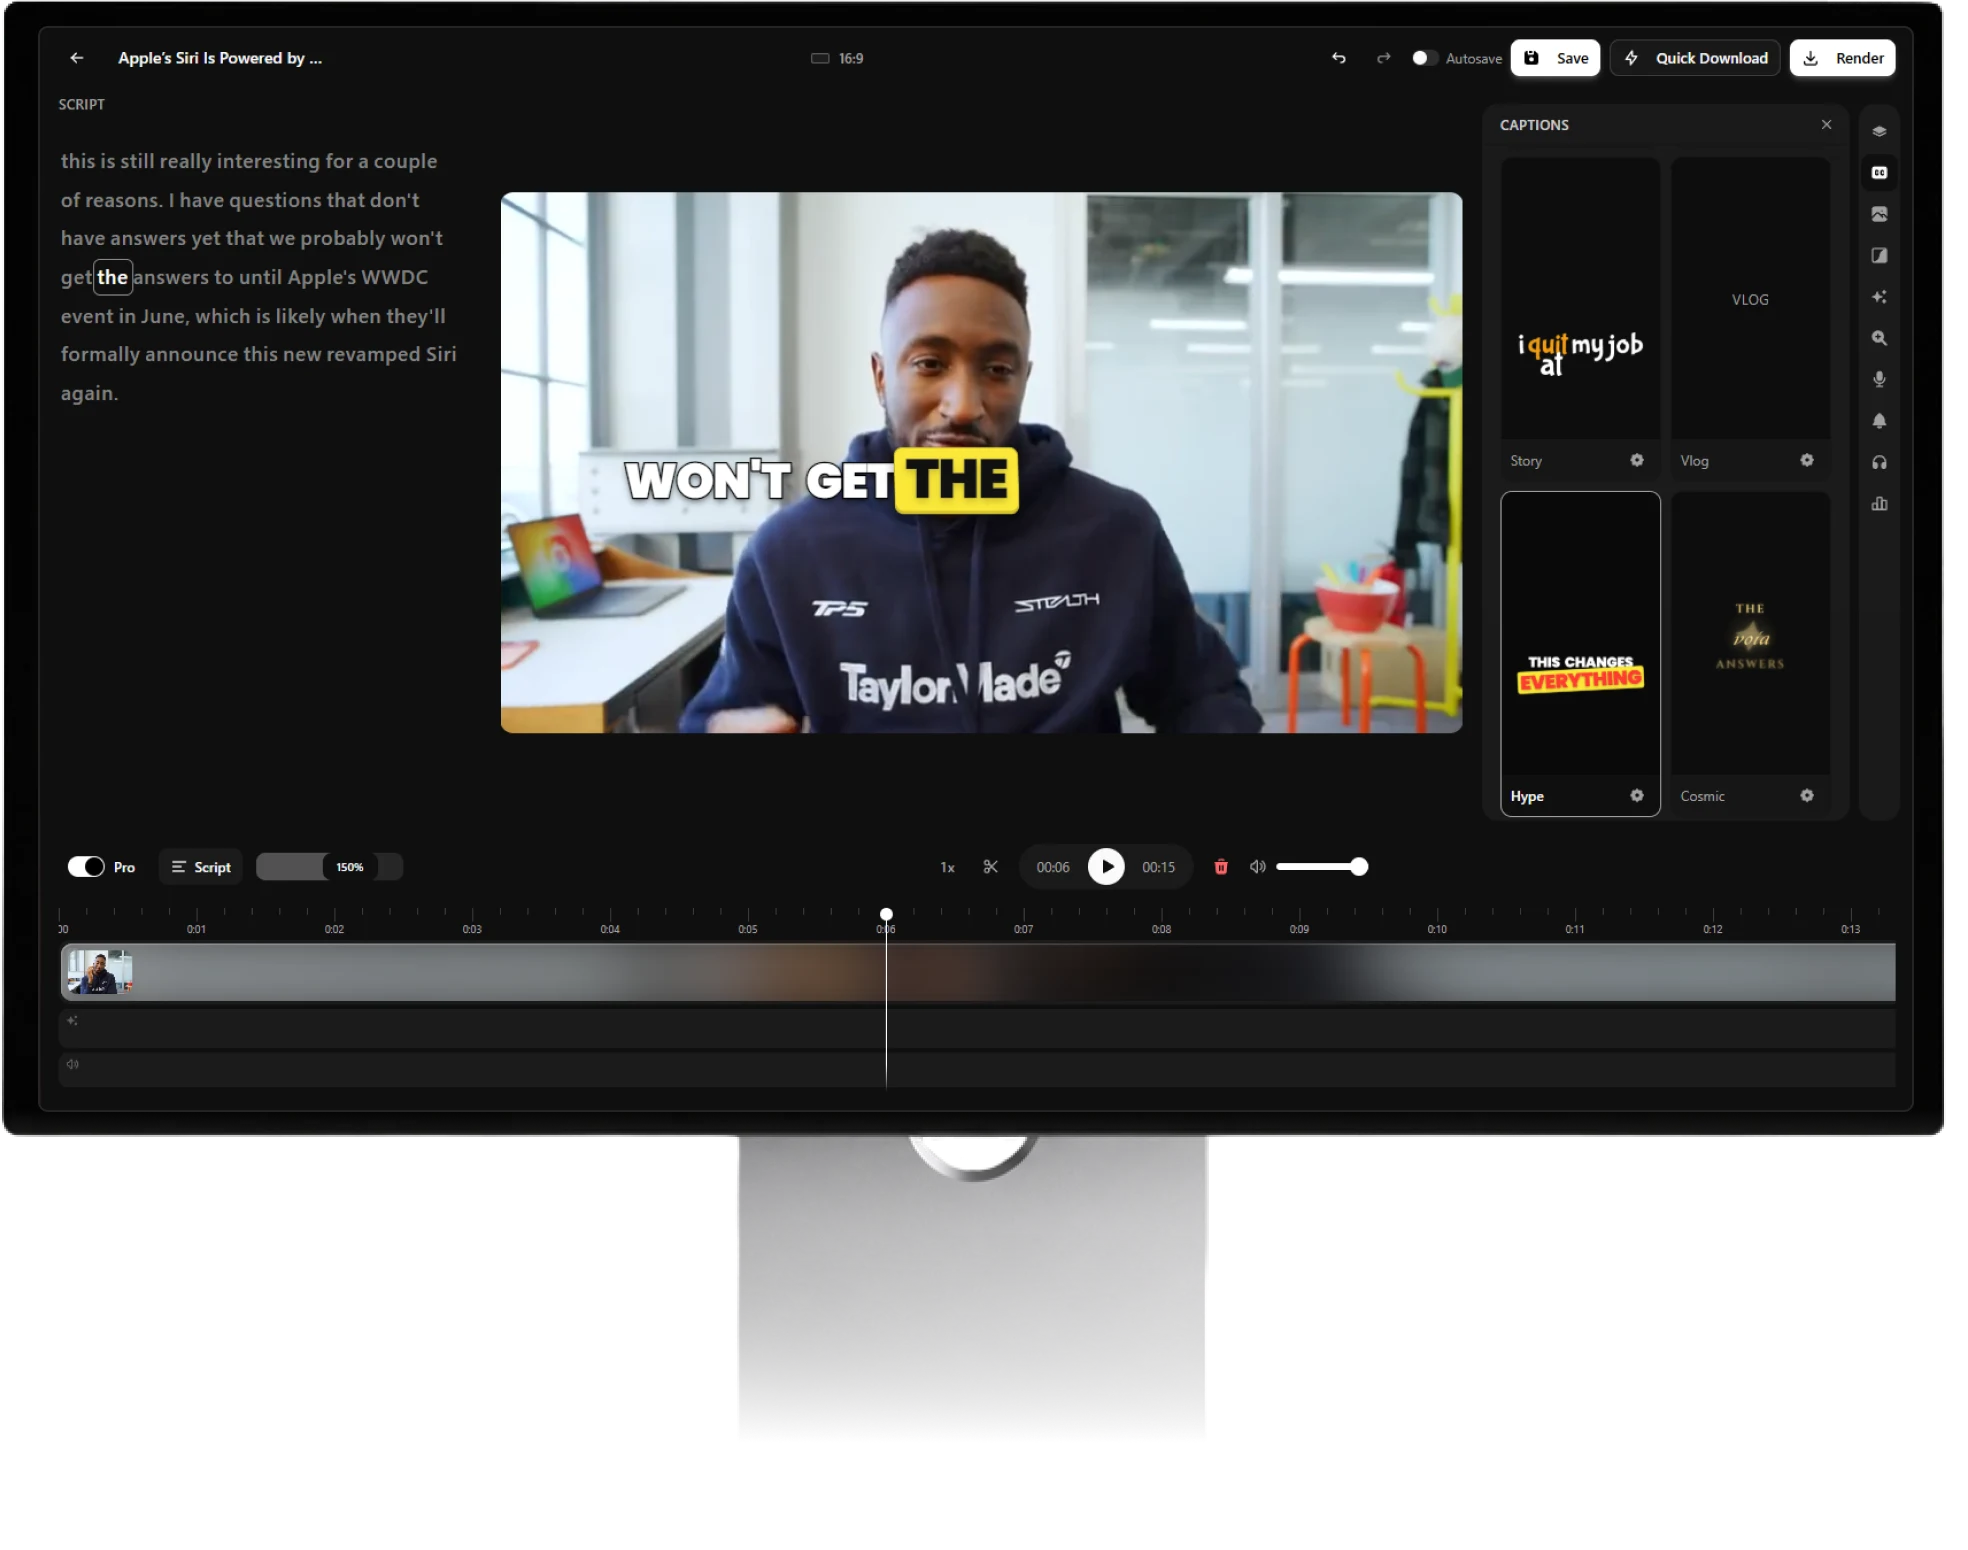Image resolution: width=1968 pixels, height=1550 pixels.
Task: Select the Cosmic caption style thumbnail
Action: coord(1750,634)
